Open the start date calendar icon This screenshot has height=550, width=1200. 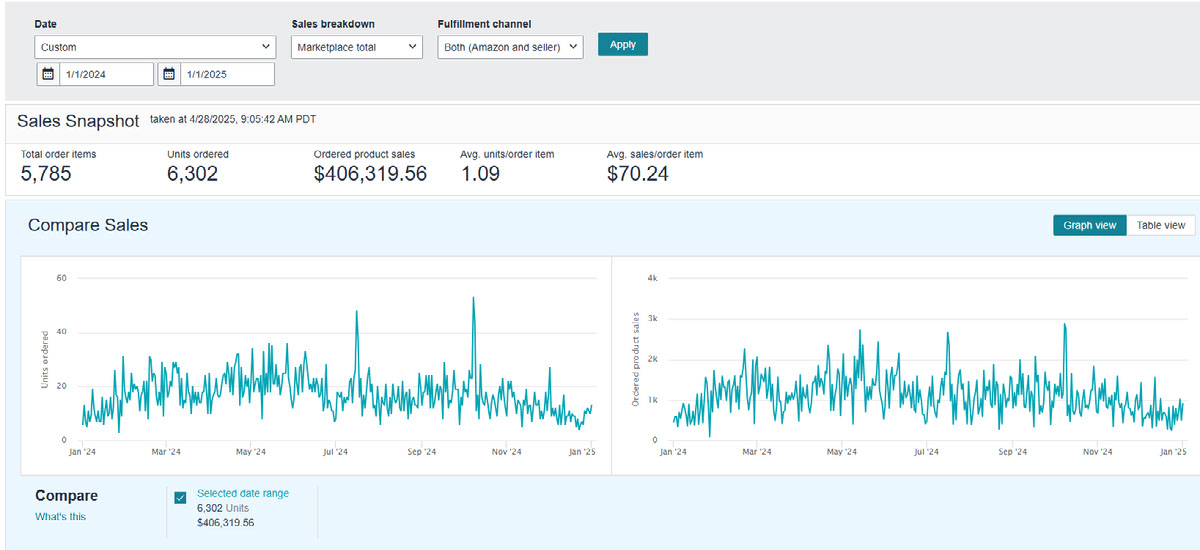click(x=48, y=74)
